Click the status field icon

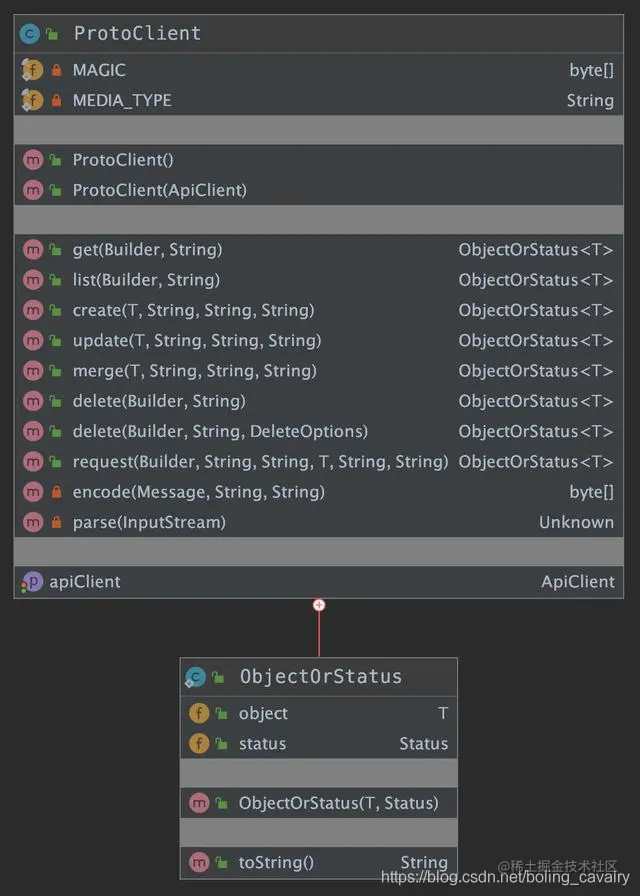click(199, 744)
